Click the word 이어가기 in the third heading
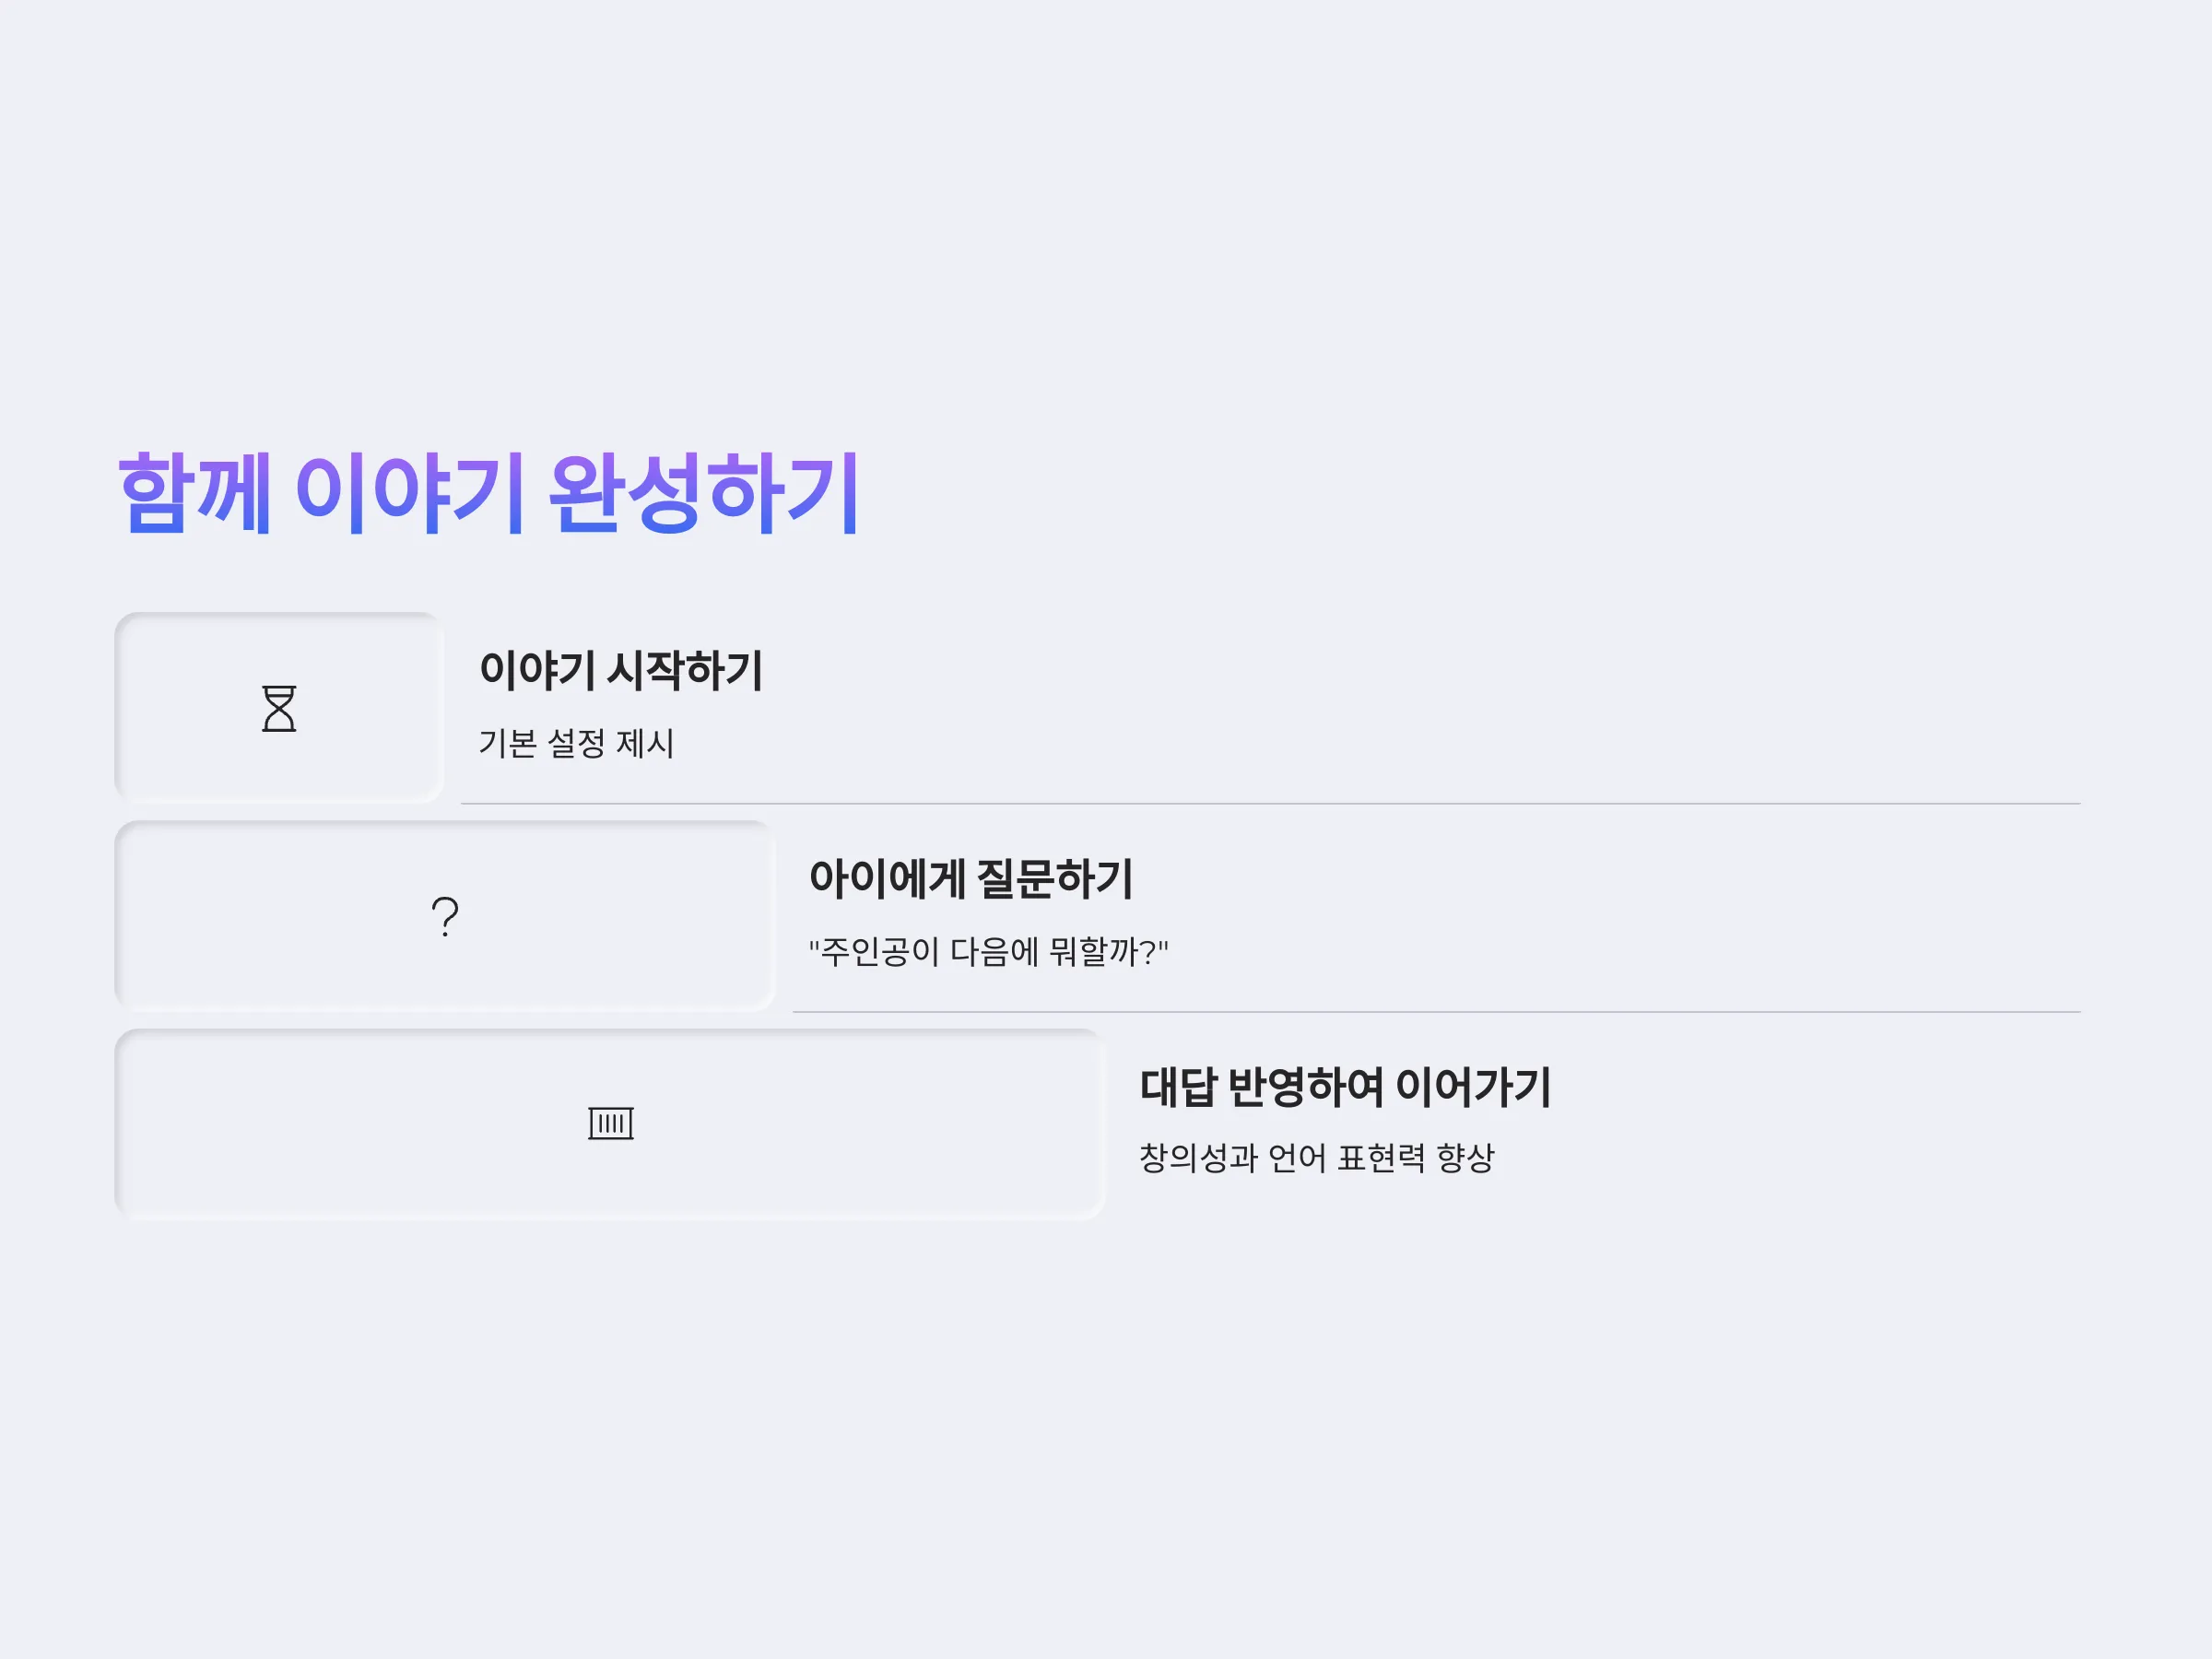Image resolution: width=2212 pixels, height=1659 pixels. (x=1473, y=1086)
